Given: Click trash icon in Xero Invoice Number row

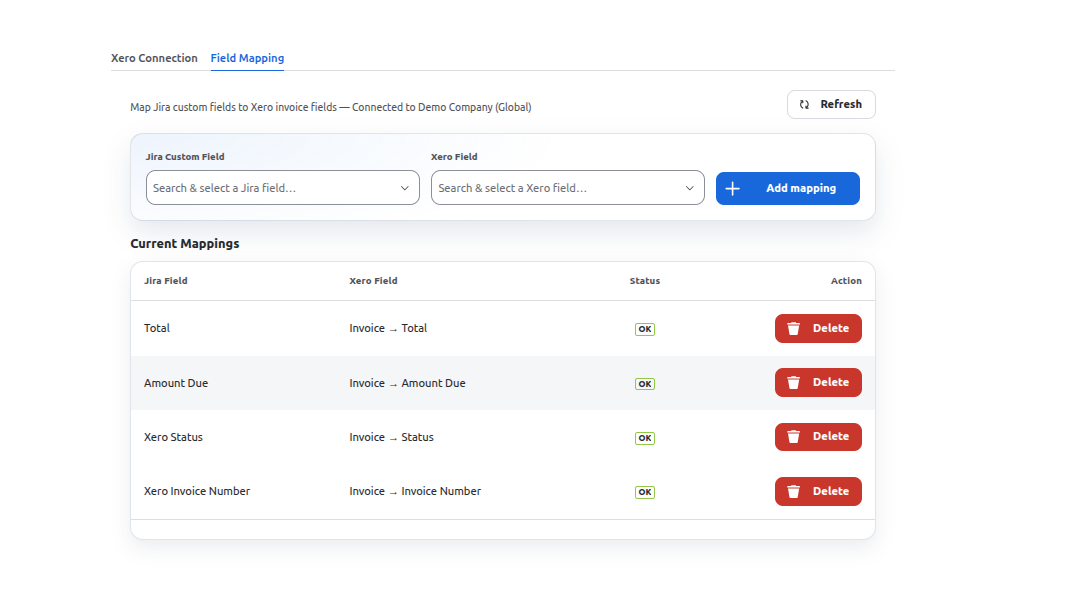Looking at the screenshot, I should (793, 492).
